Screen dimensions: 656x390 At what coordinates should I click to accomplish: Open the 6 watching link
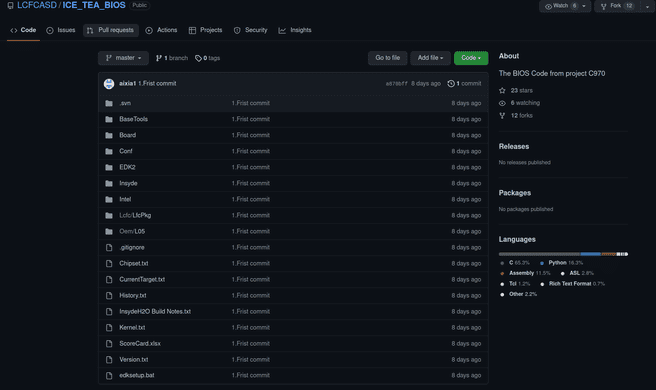(x=519, y=103)
